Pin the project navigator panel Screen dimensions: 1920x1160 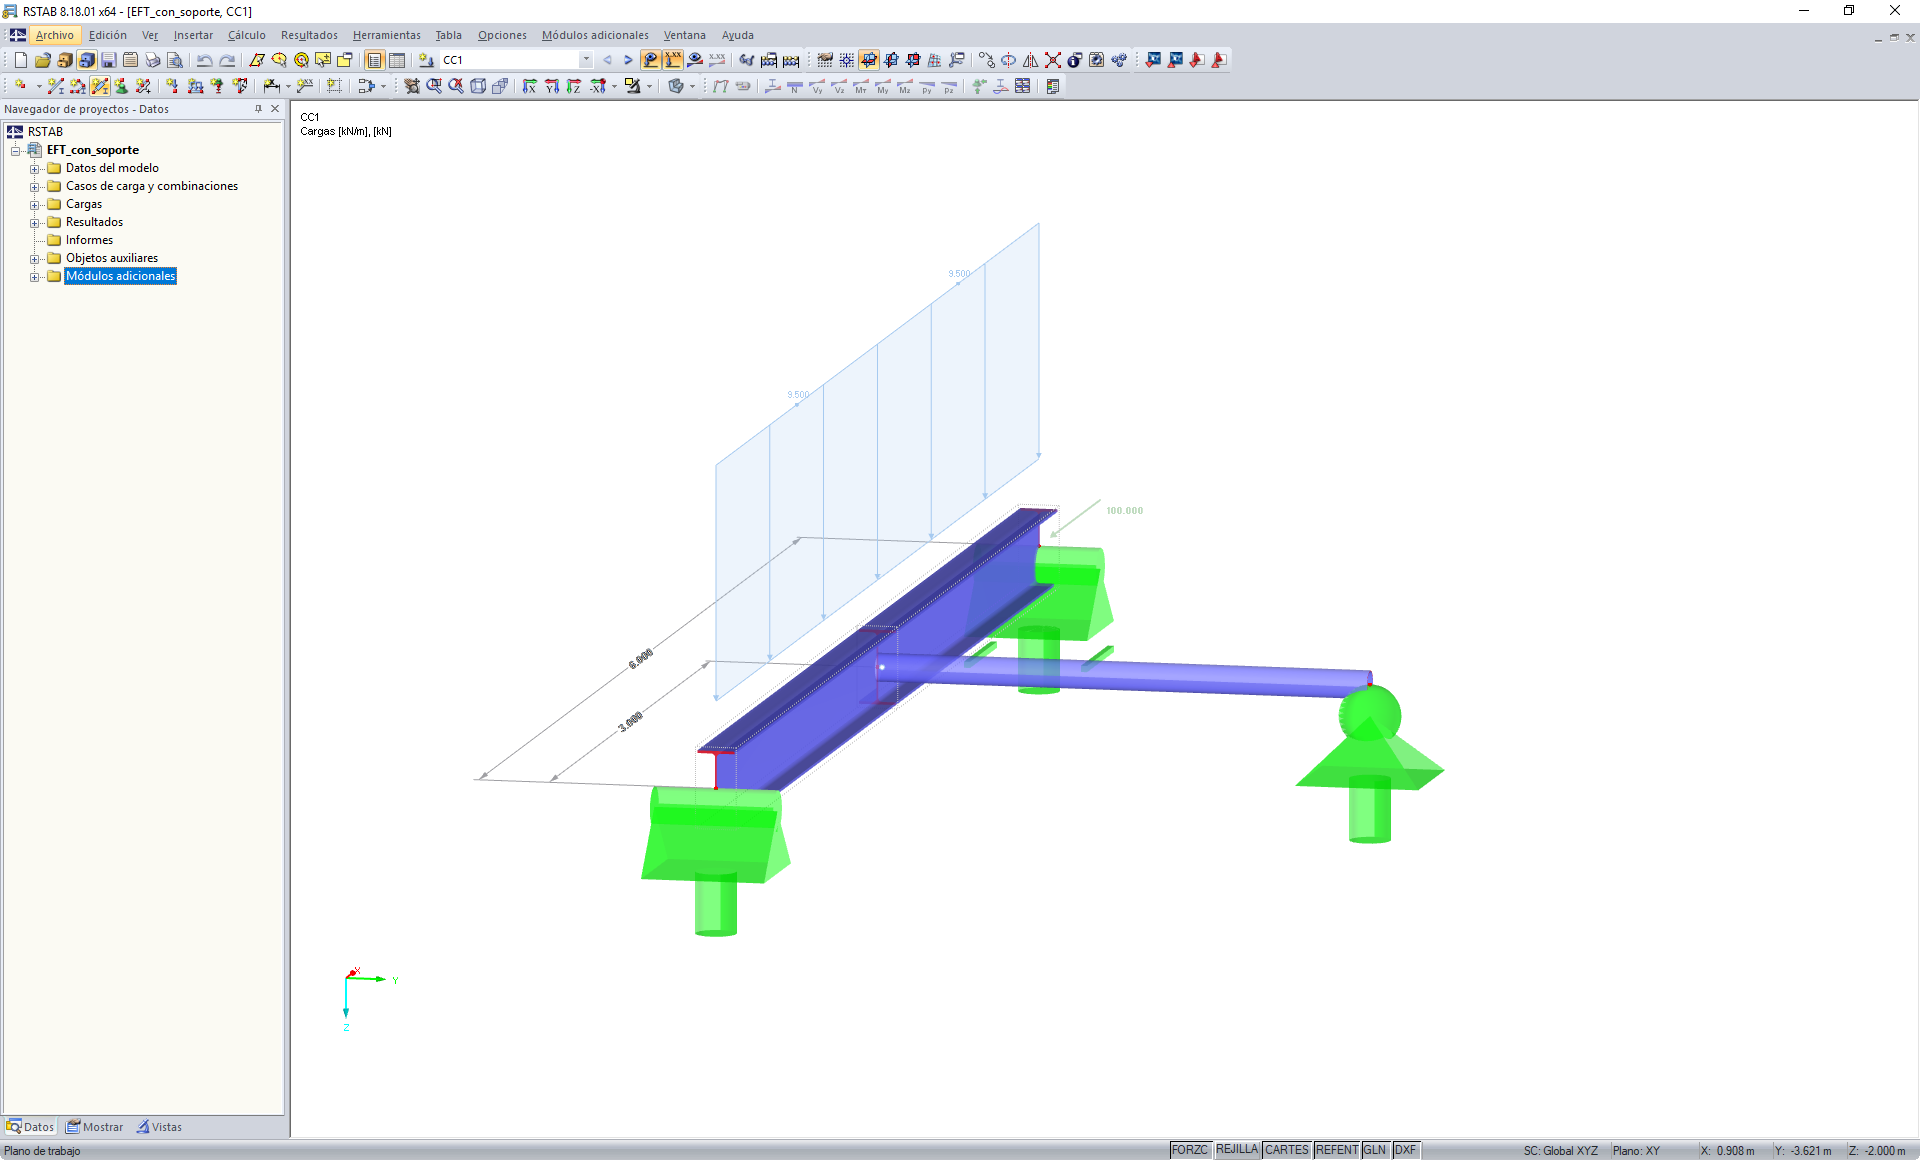coord(258,109)
